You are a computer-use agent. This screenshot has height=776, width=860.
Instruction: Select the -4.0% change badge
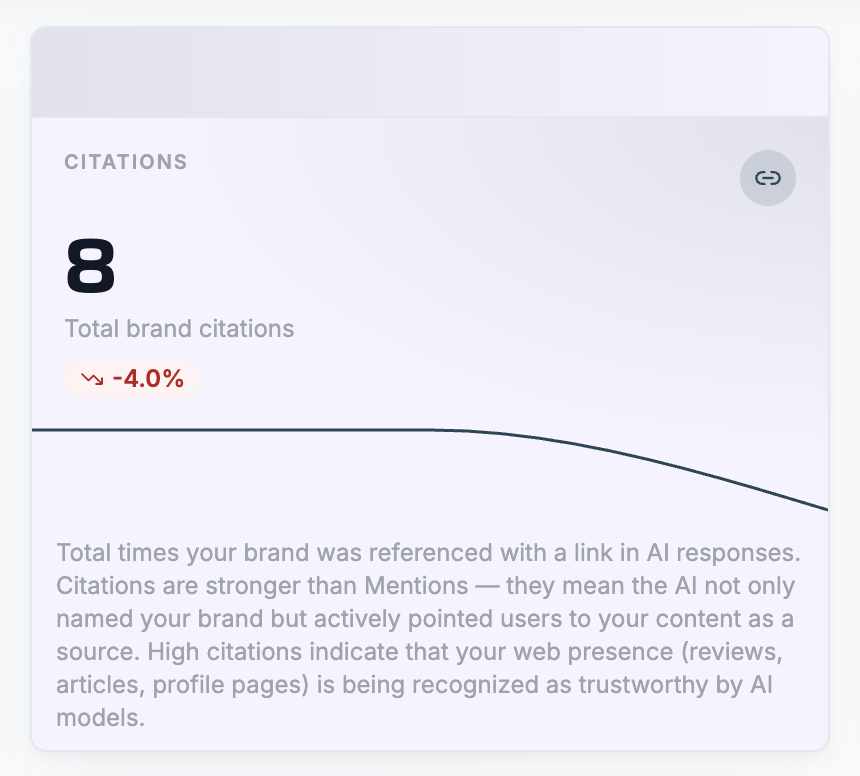tap(132, 378)
